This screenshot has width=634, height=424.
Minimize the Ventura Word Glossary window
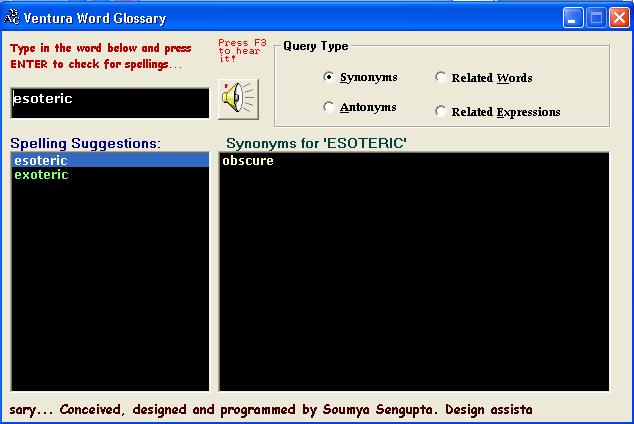[572, 18]
